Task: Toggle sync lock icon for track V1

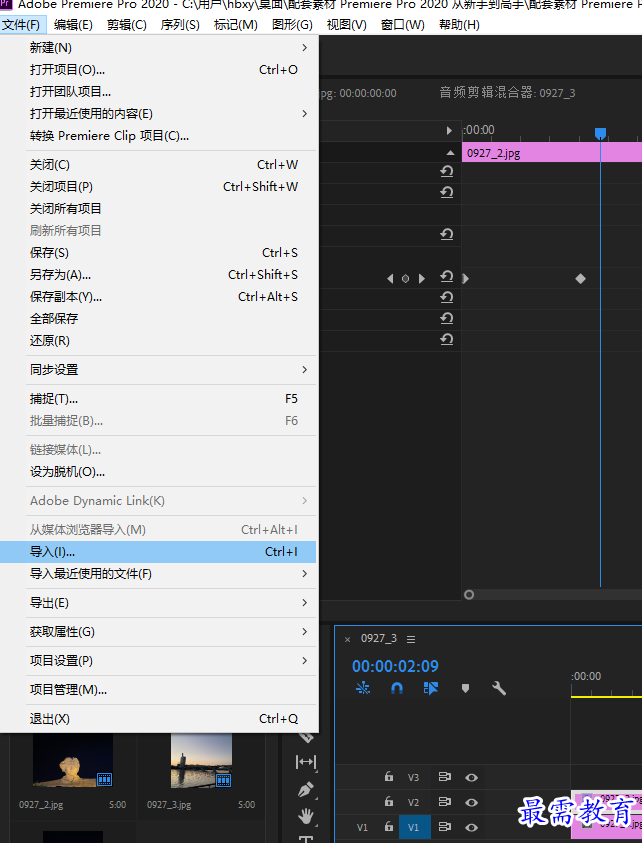Action: [445, 827]
